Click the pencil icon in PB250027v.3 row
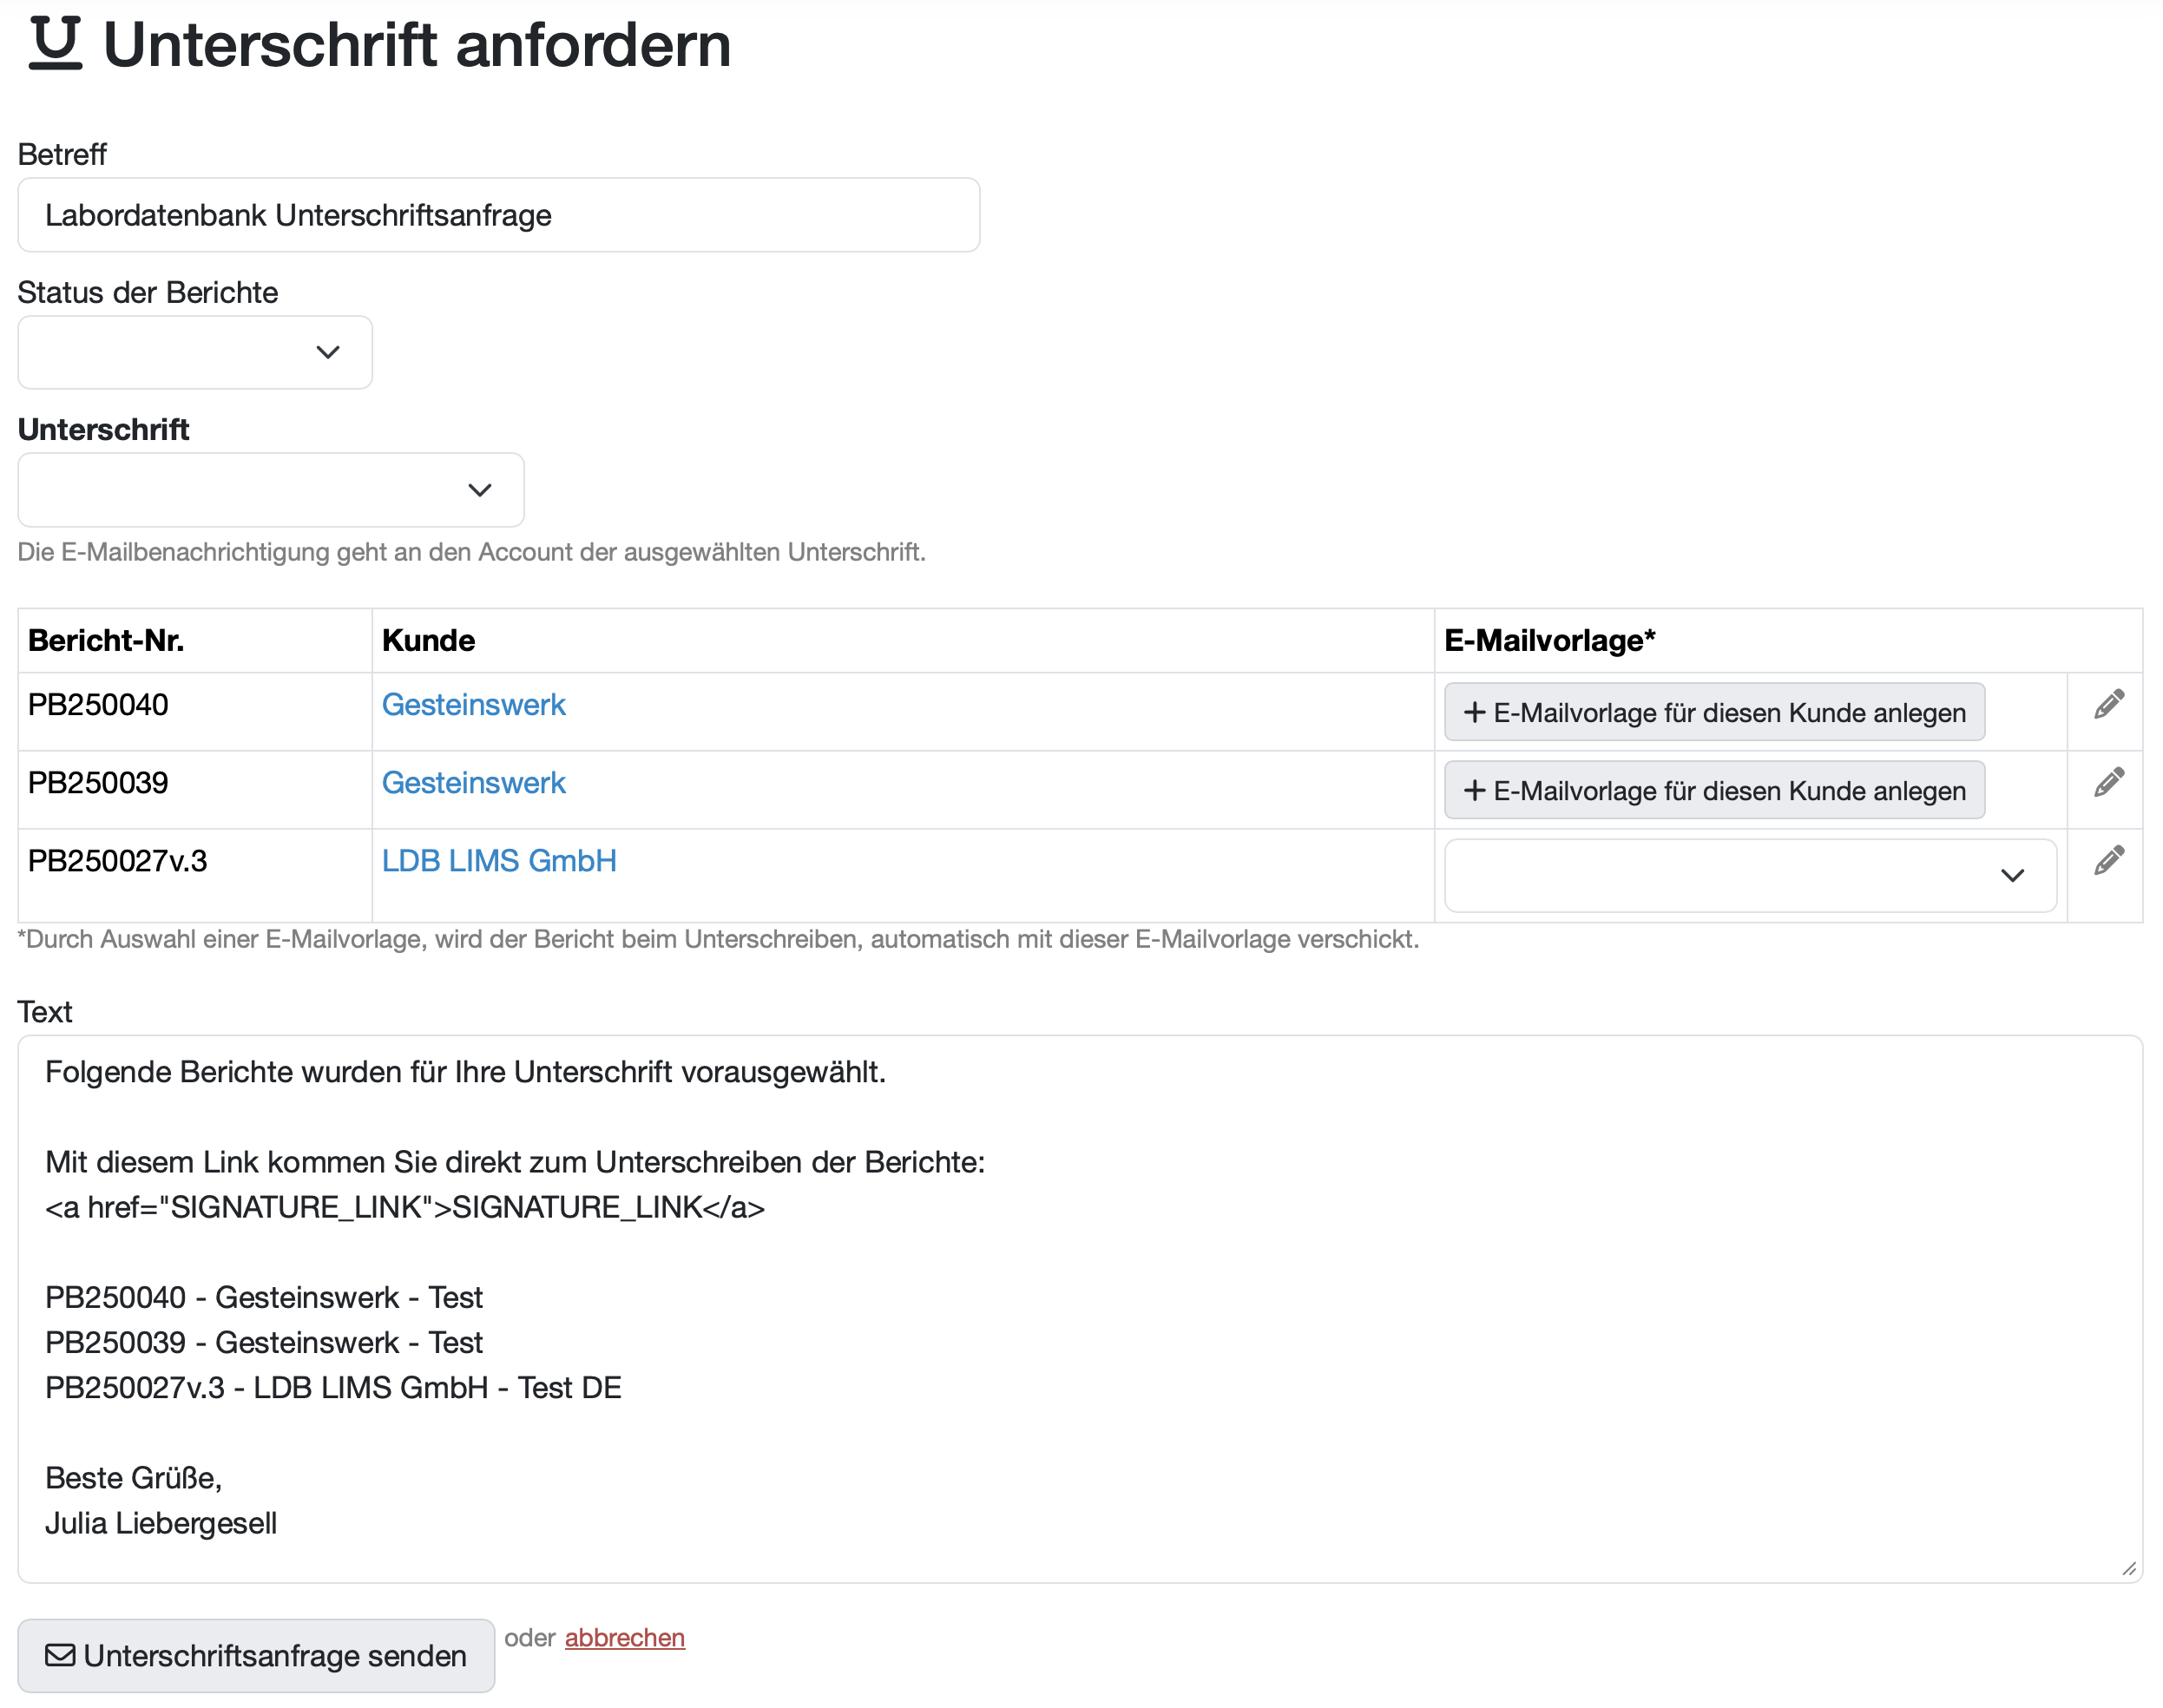 (2108, 861)
